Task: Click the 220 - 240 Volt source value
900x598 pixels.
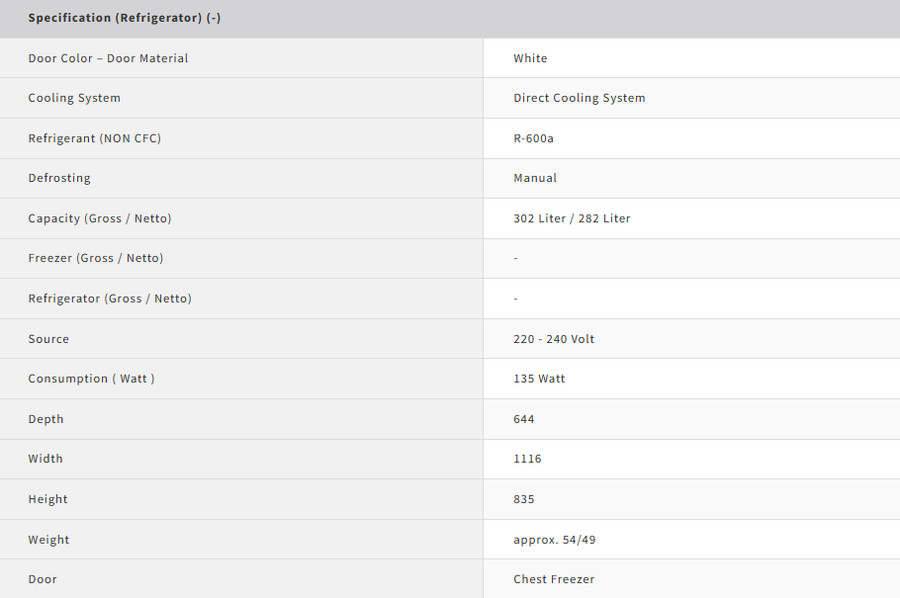Action: coord(554,339)
